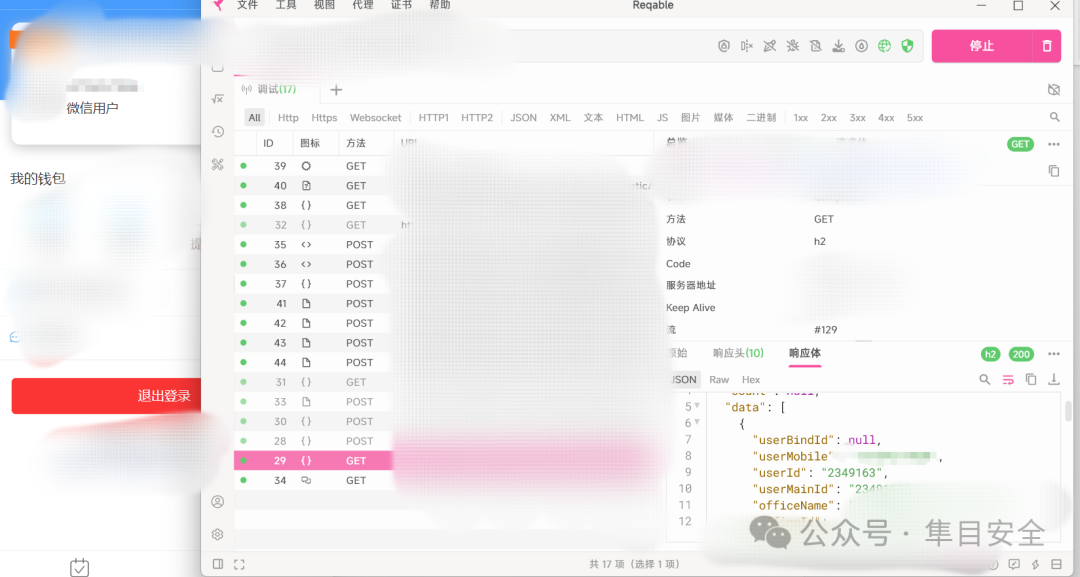
Task: Clear the list with the trash button
Action: (1047, 46)
